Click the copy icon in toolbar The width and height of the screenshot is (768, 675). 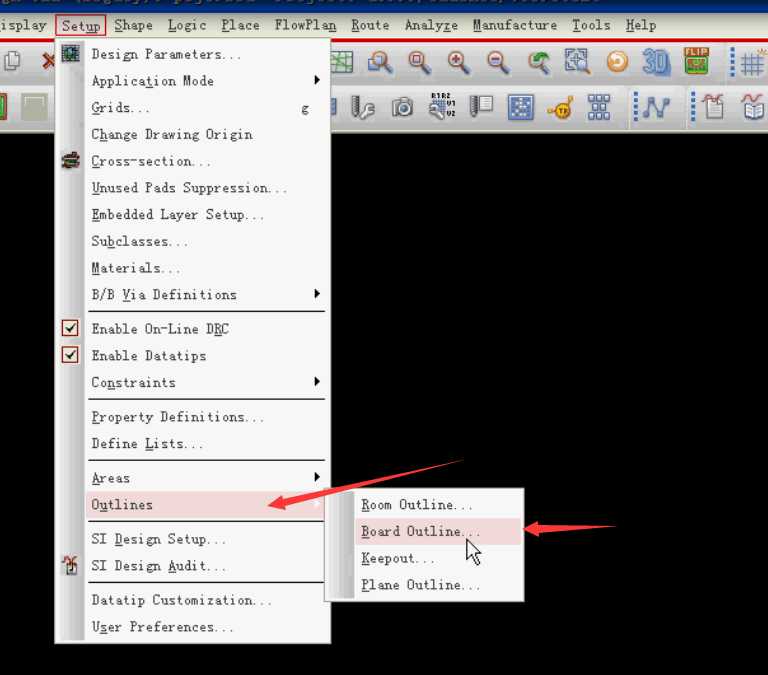pos(12,61)
